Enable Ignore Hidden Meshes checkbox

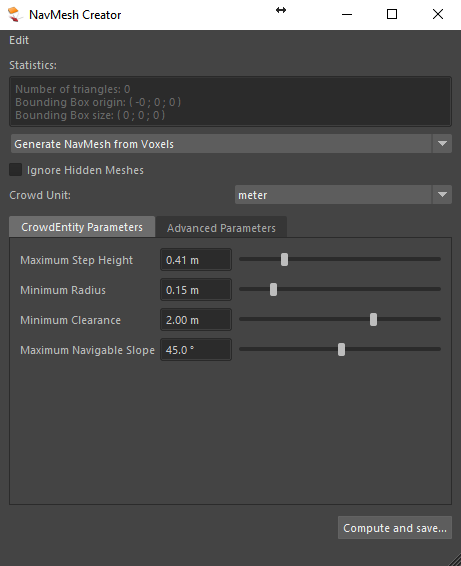(x=16, y=170)
